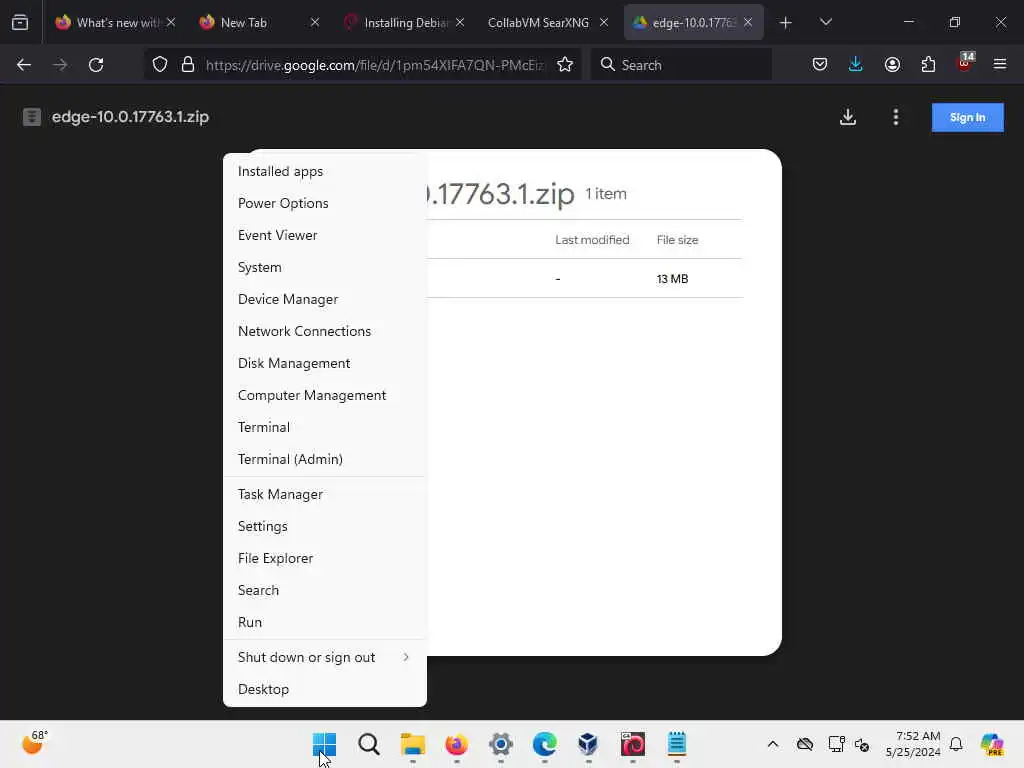Show site security padlock info
This screenshot has width=1024, height=768.
[188, 65]
